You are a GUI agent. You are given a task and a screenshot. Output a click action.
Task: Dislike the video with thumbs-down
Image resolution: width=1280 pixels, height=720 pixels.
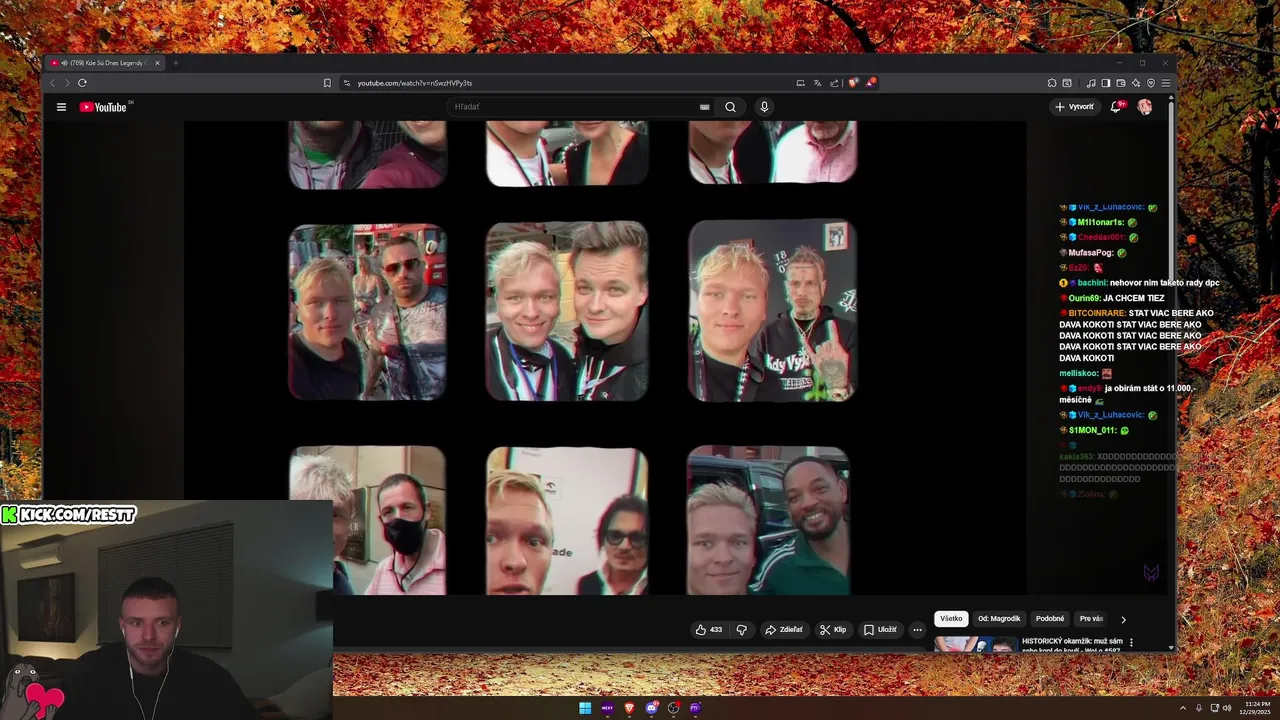(x=742, y=630)
